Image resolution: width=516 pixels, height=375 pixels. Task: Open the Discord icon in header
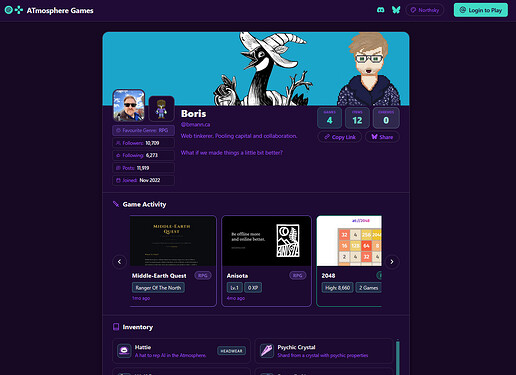tap(380, 10)
